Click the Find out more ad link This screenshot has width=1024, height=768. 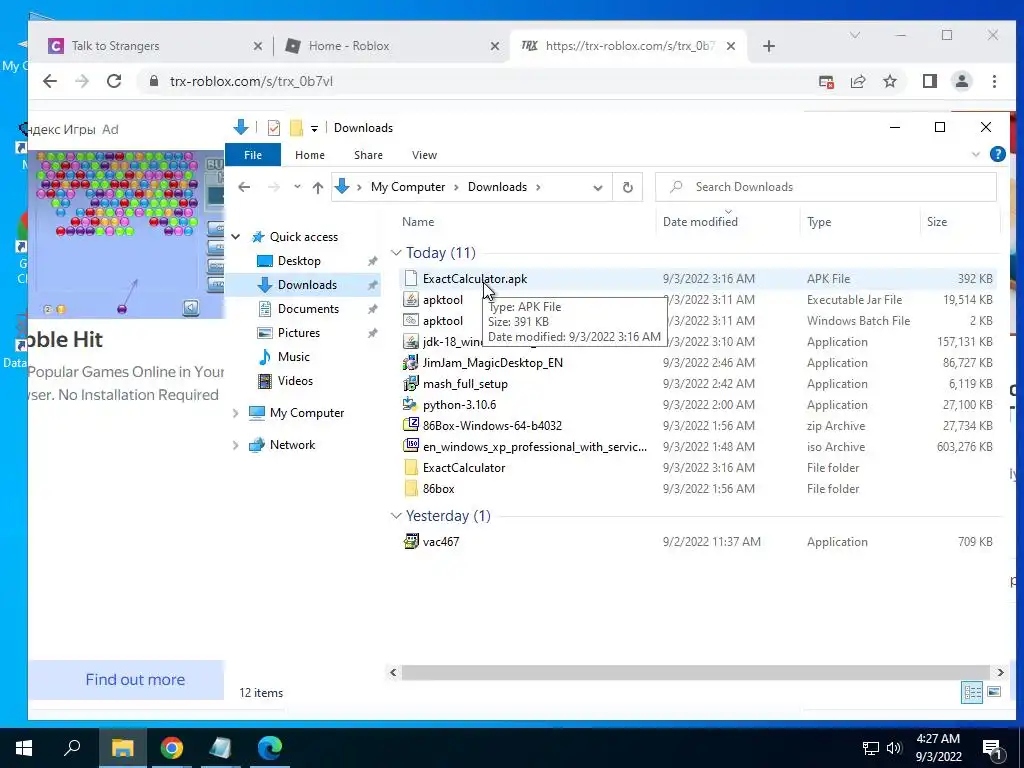coord(135,679)
